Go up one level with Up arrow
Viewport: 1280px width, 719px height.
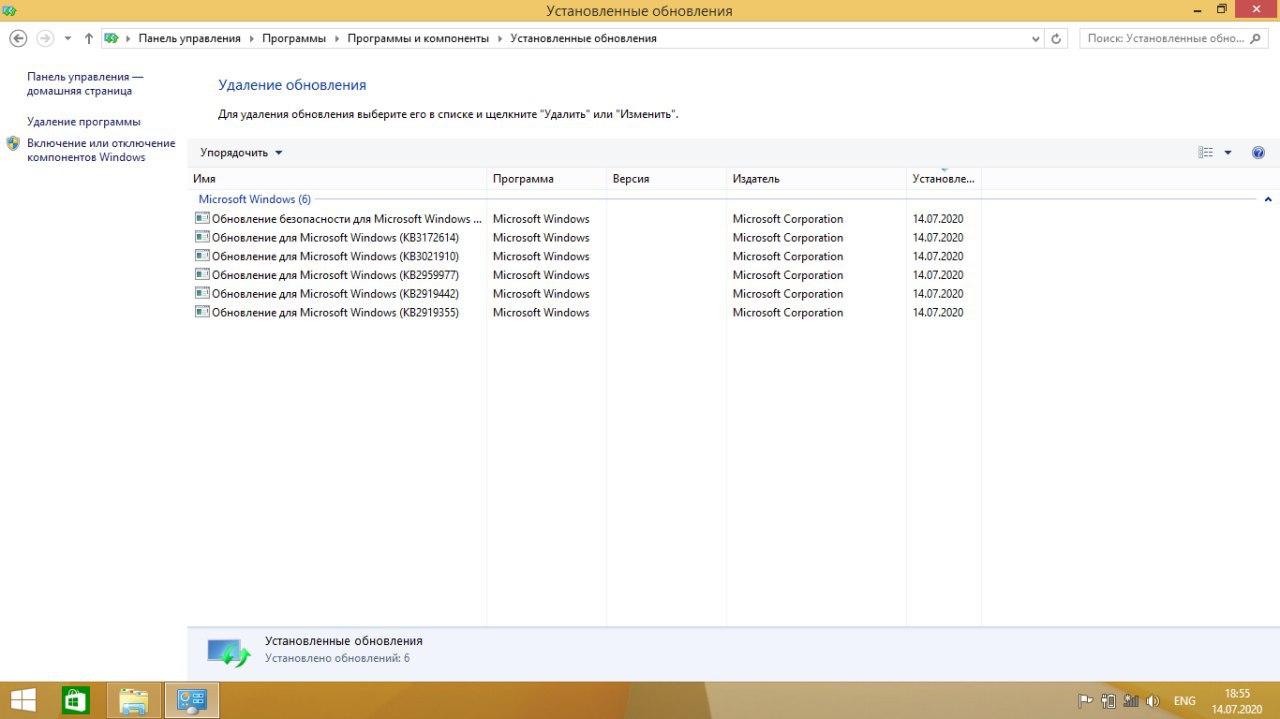click(89, 38)
